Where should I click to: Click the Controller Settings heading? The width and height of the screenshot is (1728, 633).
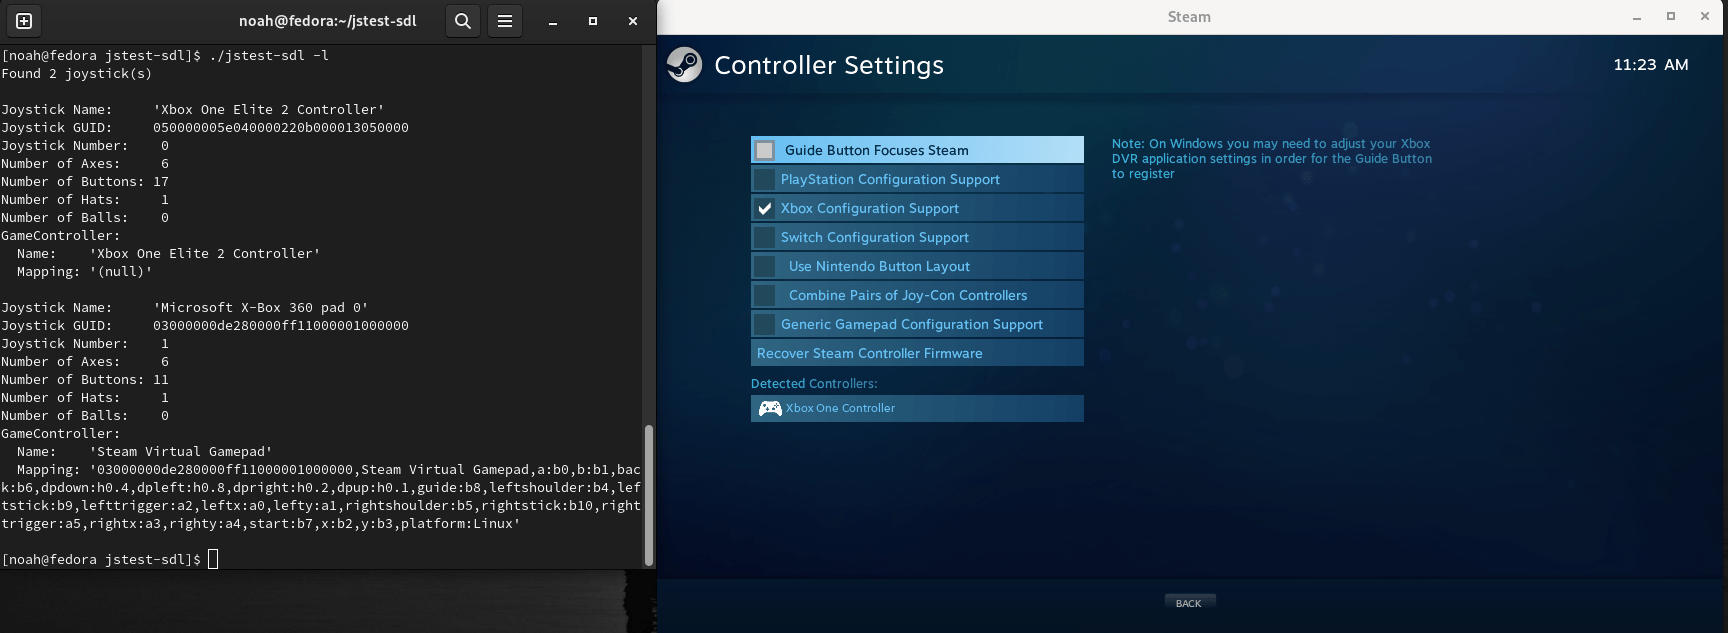click(x=829, y=65)
